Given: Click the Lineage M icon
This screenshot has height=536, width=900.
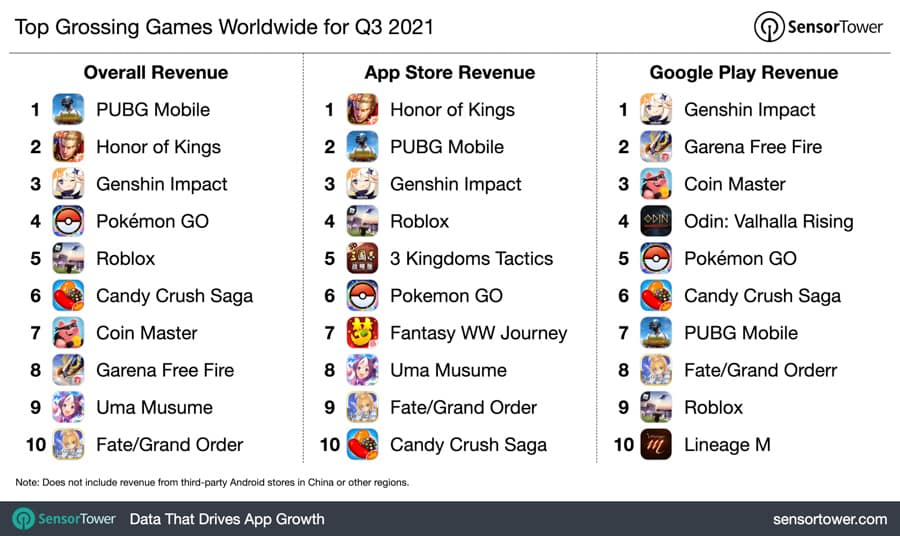Looking at the screenshot, I should [x=656, y=445].
